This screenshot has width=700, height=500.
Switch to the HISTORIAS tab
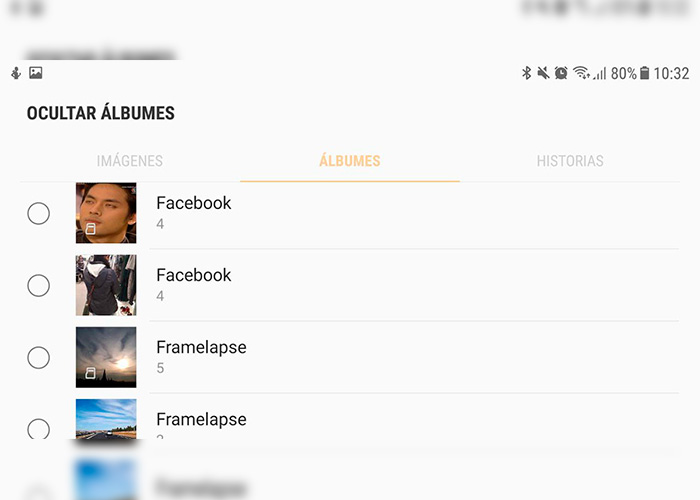570,161
